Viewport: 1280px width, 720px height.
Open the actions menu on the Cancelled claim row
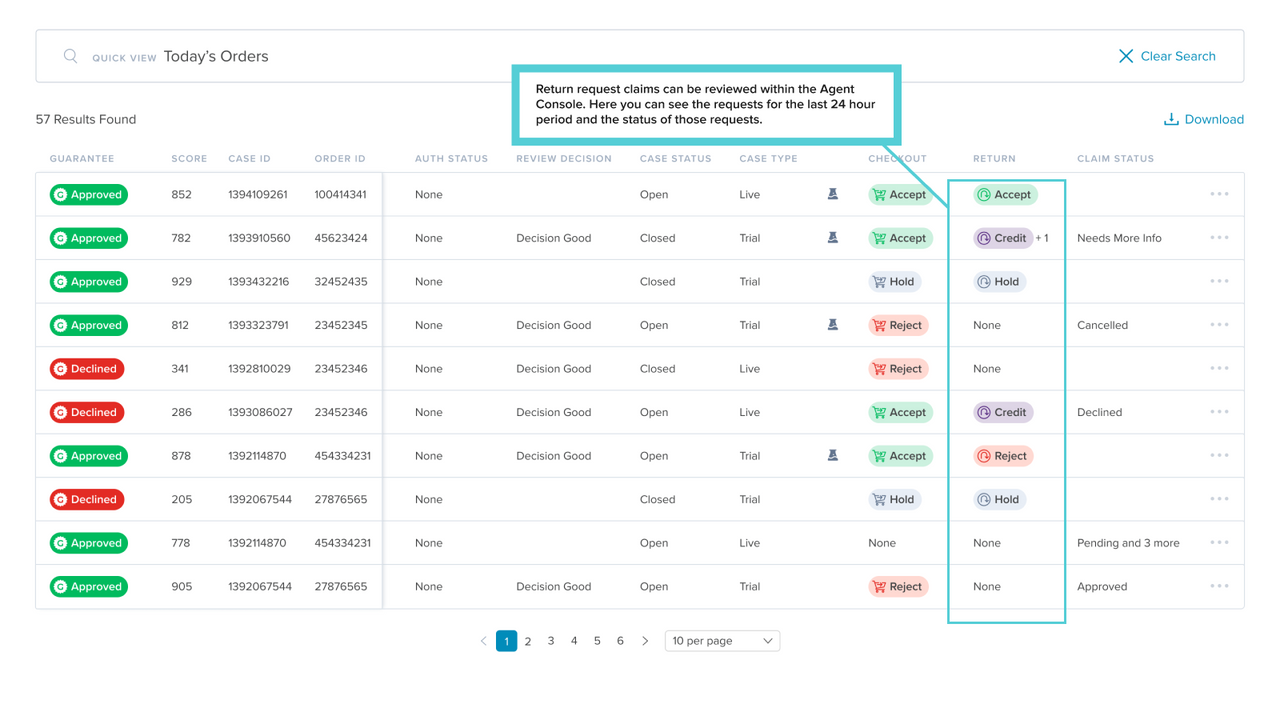(1219, 324)
